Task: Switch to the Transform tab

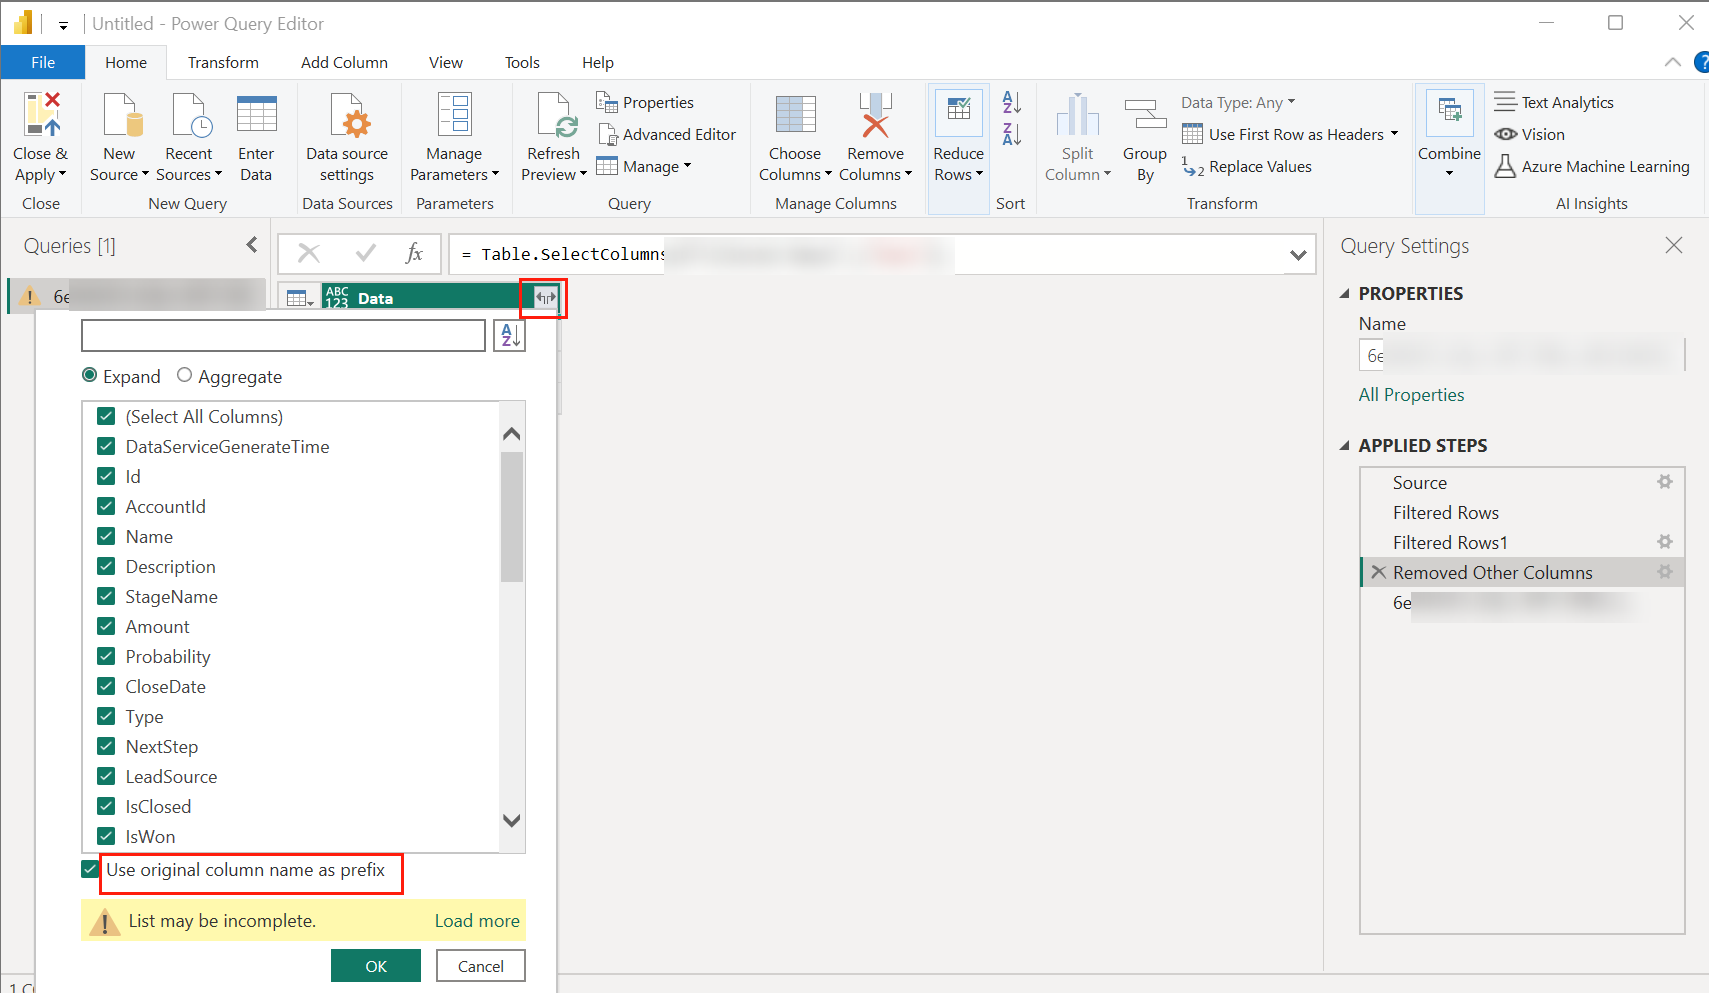Action: coord(223,62)
